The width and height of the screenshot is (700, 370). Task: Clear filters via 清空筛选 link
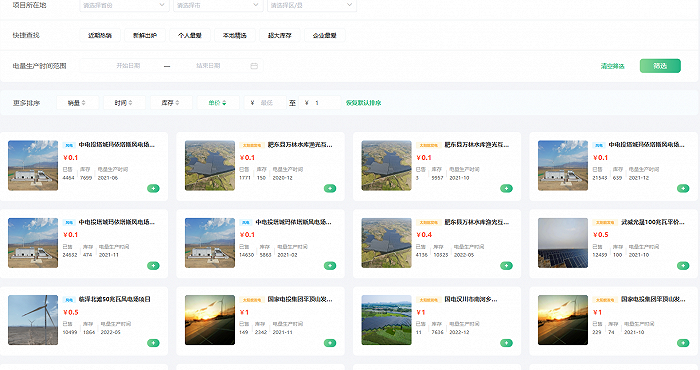point(612,66)
